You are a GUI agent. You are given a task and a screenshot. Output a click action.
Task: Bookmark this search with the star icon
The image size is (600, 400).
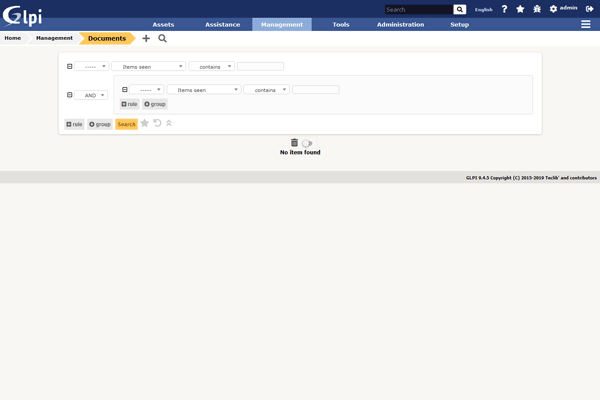pyautogui.click(x=145, y=123)
